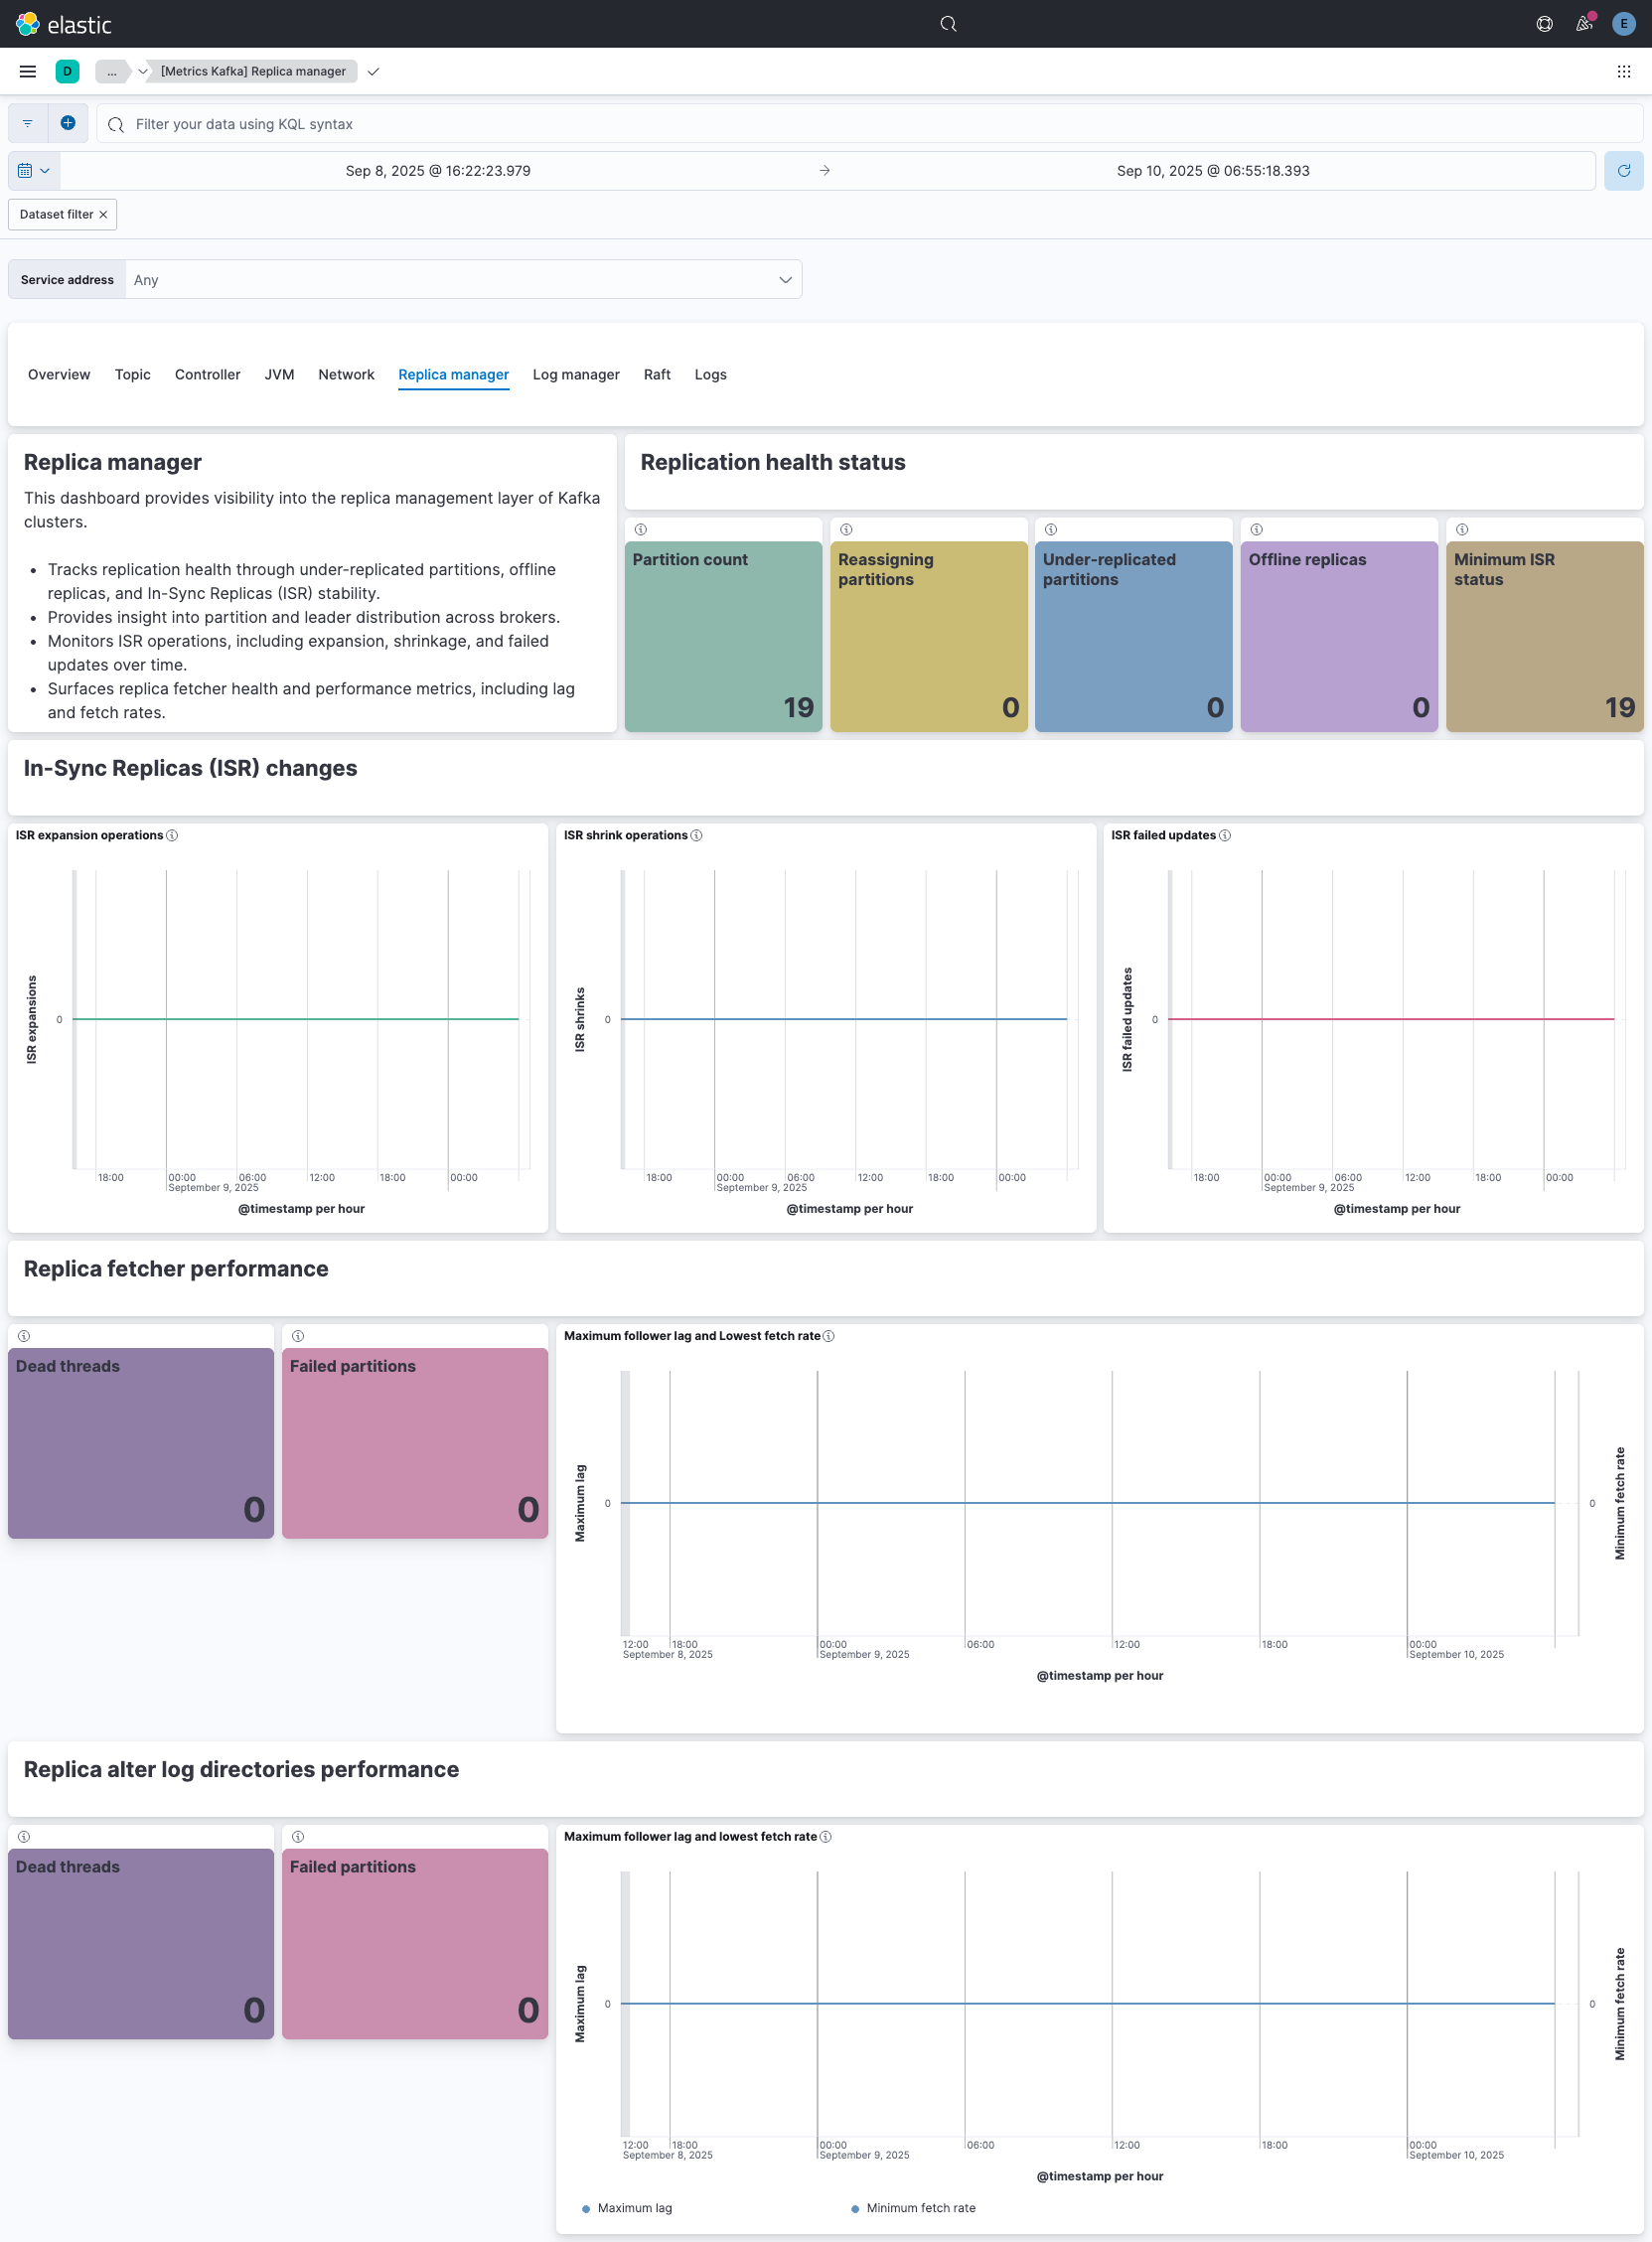Open the filter options menu icon

(x=28, y=123)
